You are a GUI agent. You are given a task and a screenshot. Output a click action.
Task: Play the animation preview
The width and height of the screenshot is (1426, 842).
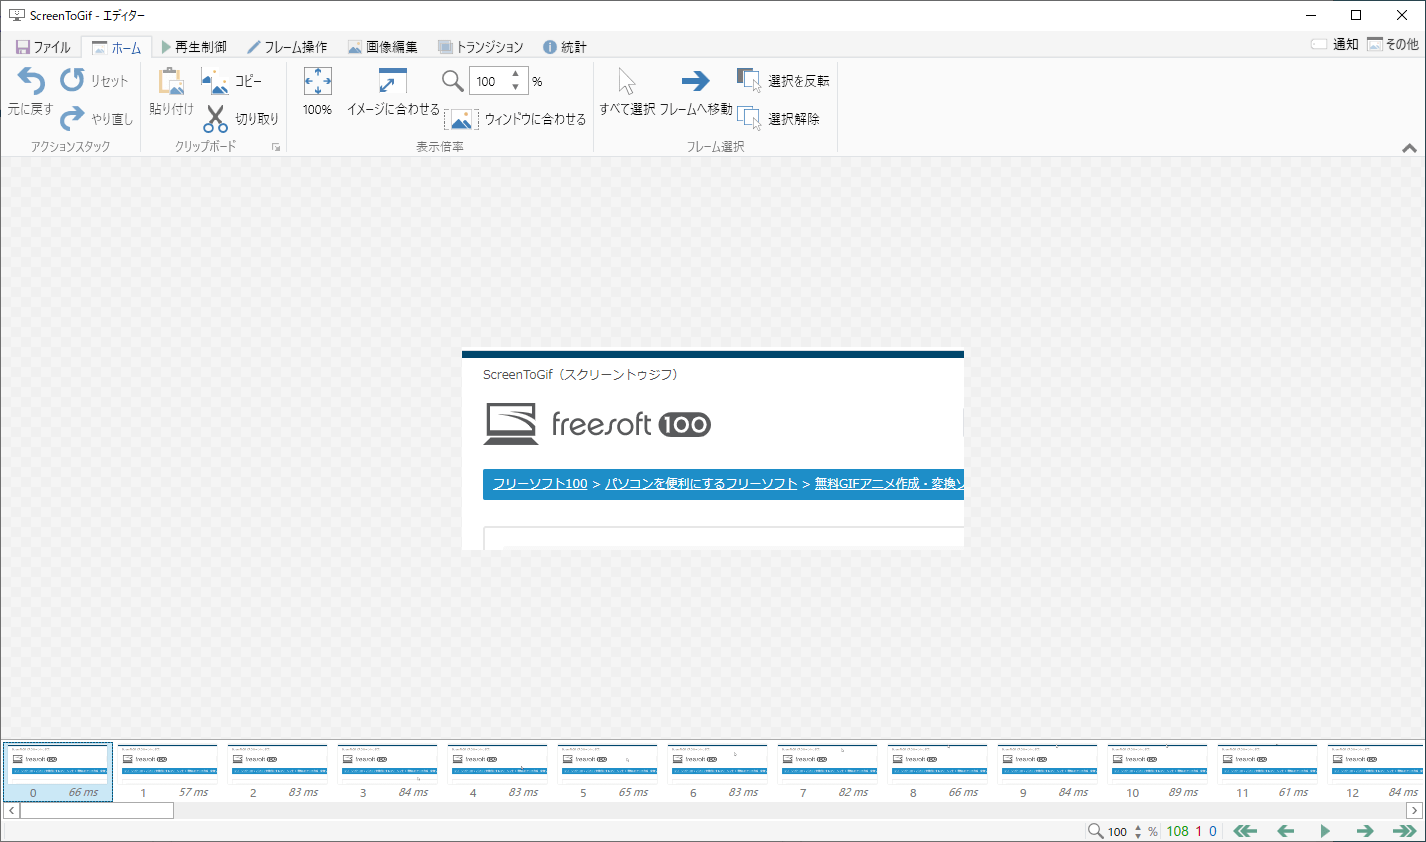pos(1325,831)
